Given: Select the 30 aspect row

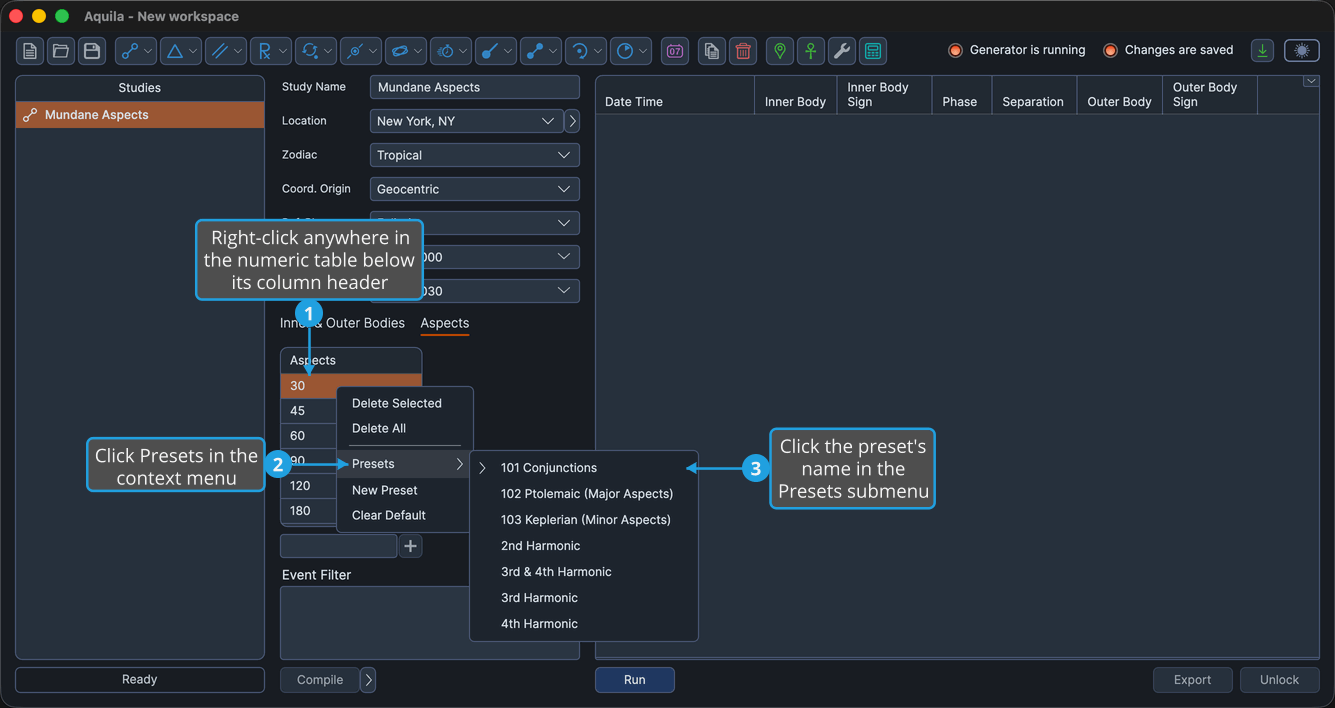Looking at the screenshot, I should tap(351, 386).
